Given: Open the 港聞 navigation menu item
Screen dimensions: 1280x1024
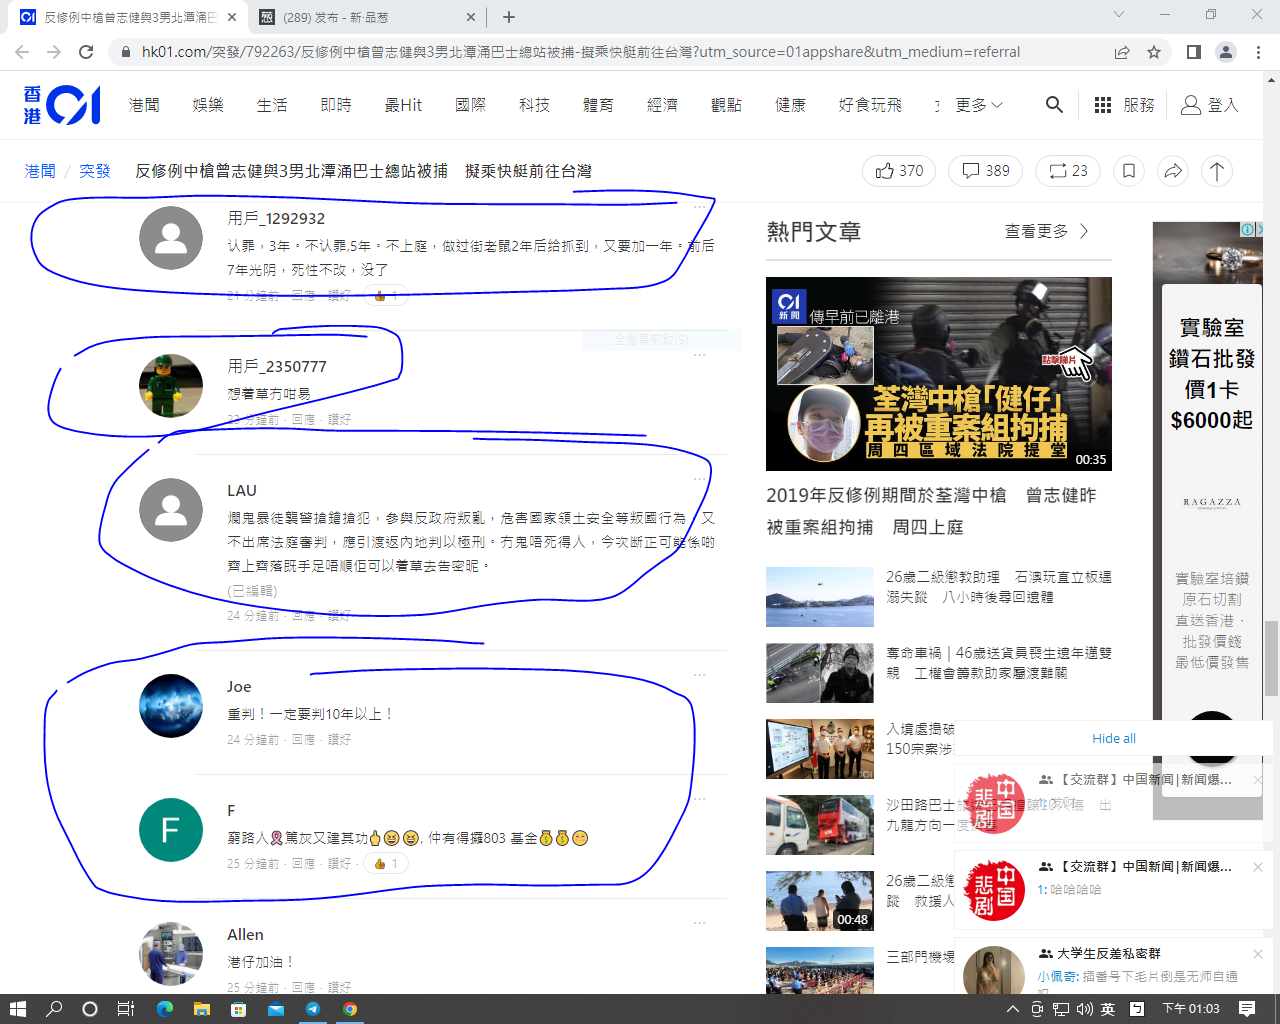Looking at the screenshot, I should pos(144,105).
